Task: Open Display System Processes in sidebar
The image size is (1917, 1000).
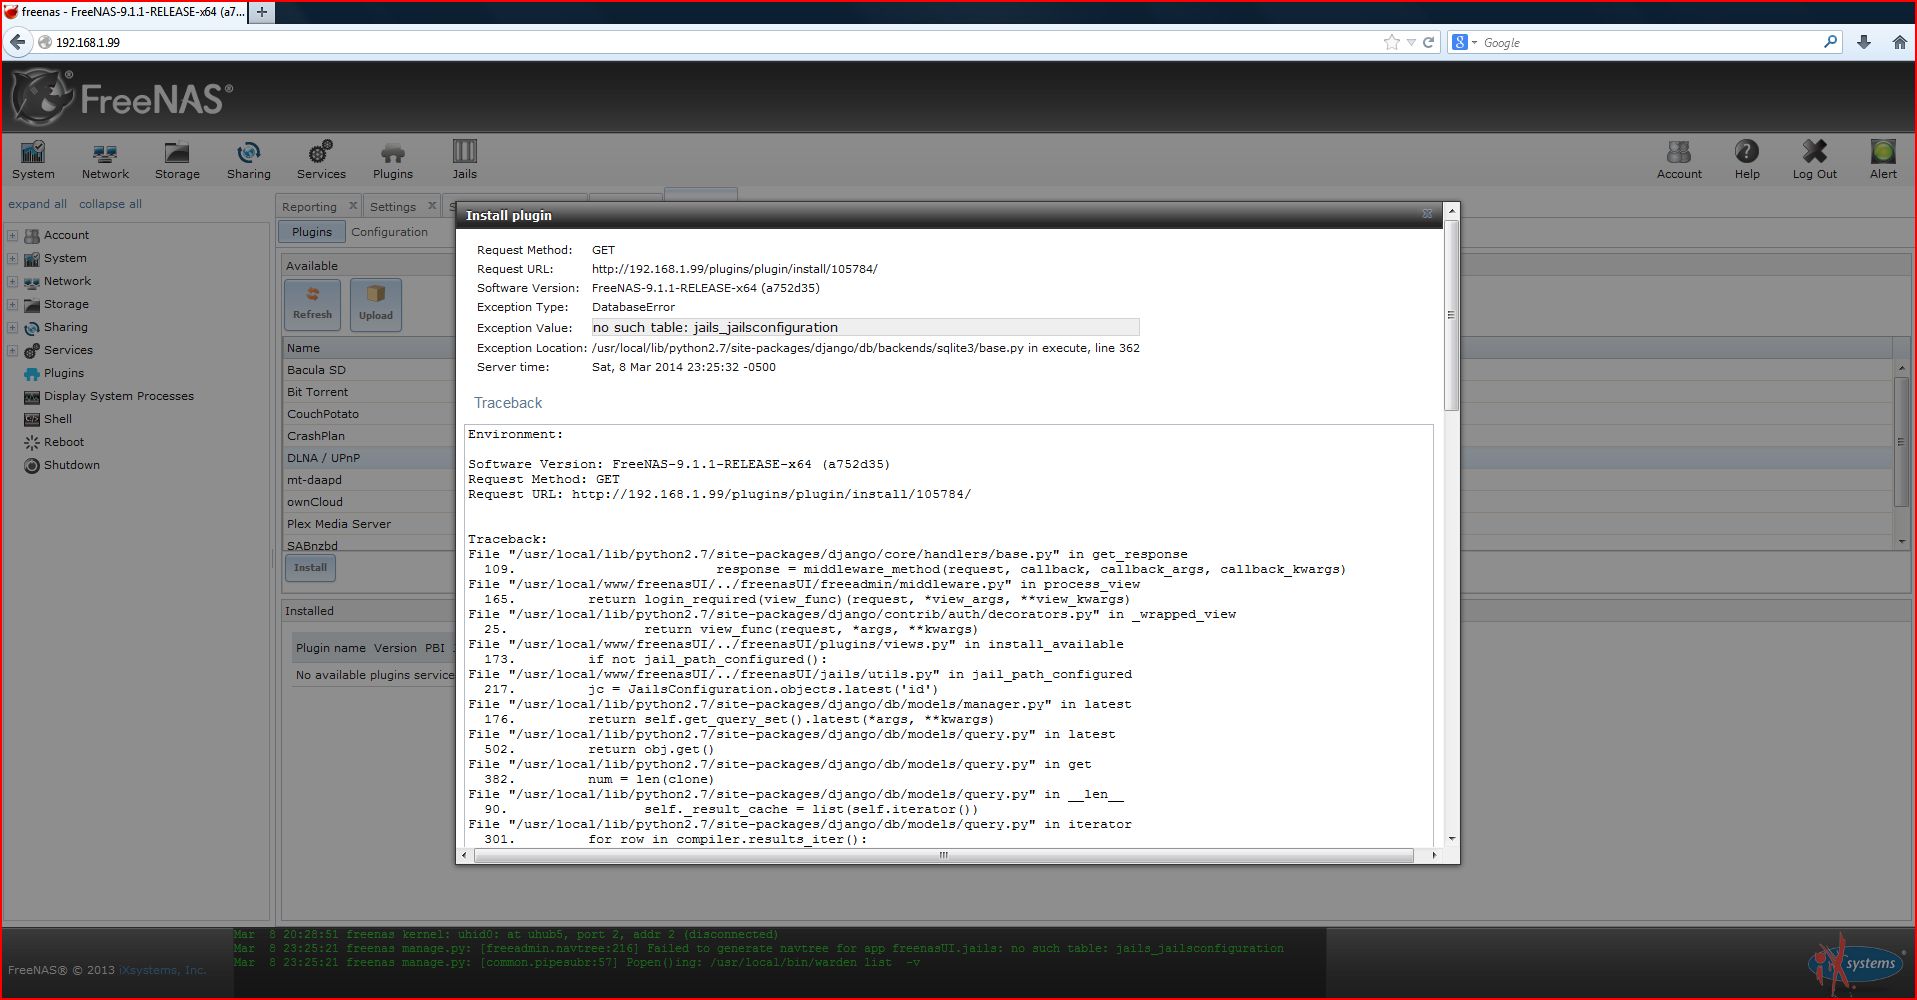Action: point(118,396)
